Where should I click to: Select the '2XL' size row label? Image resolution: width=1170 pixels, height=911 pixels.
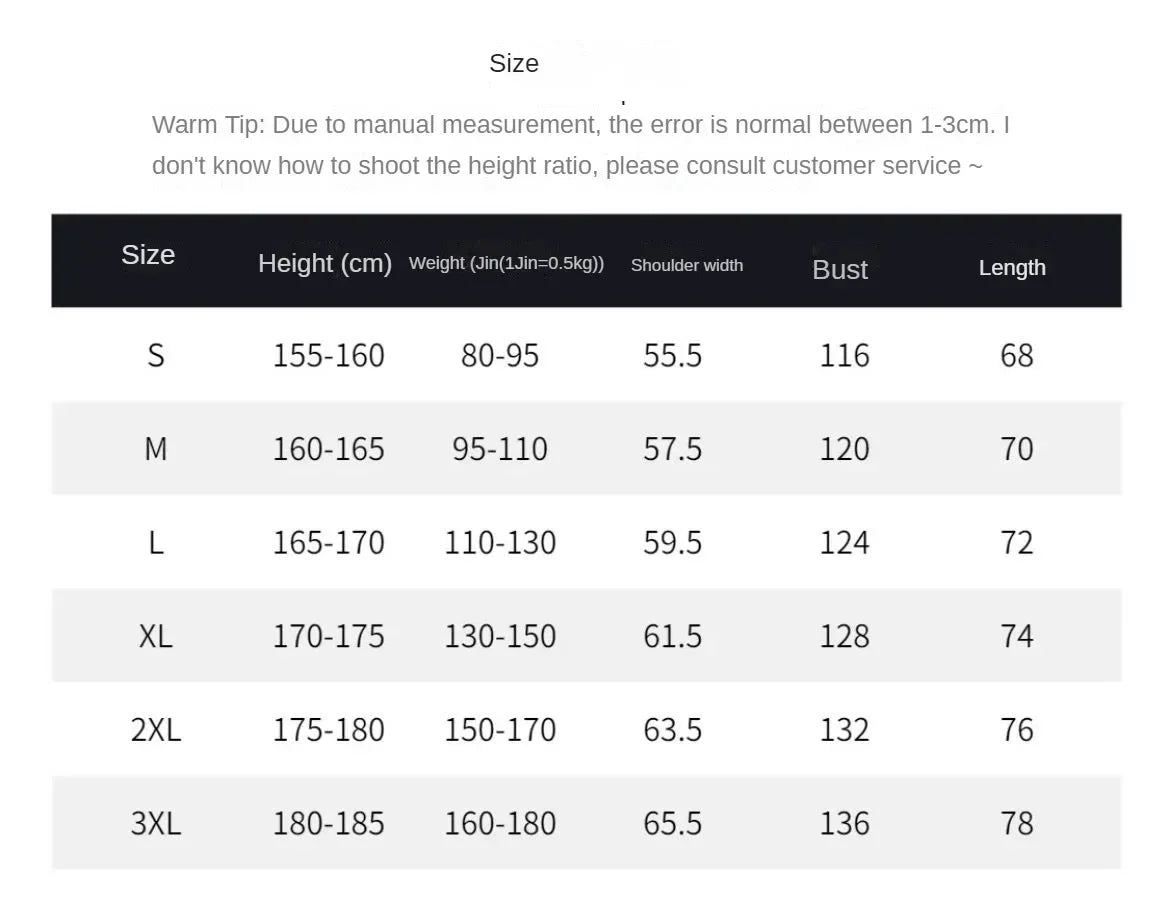156,730
